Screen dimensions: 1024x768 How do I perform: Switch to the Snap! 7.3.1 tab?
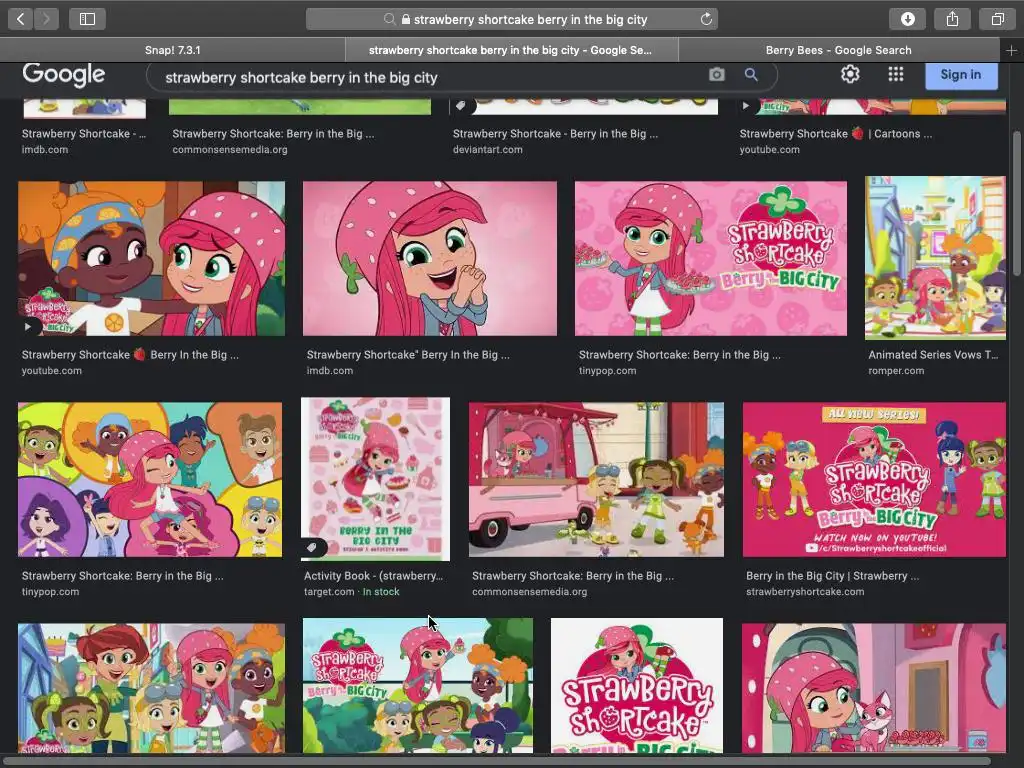172,50
